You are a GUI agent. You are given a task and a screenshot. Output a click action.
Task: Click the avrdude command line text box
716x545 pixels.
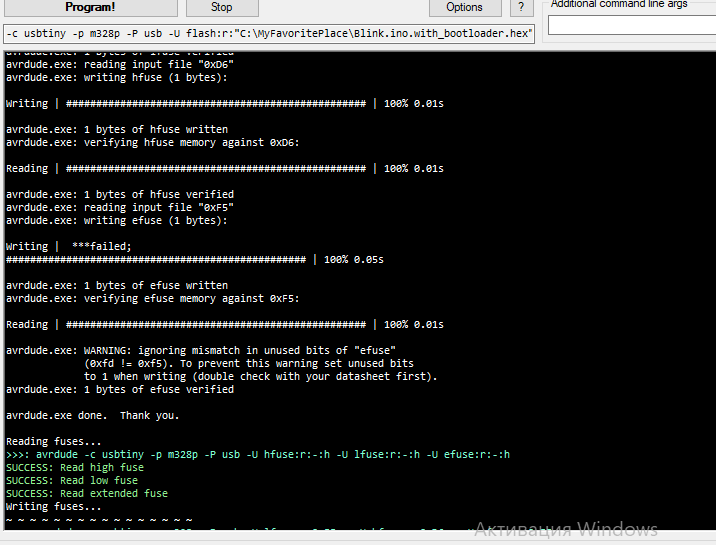pos(270,33)
